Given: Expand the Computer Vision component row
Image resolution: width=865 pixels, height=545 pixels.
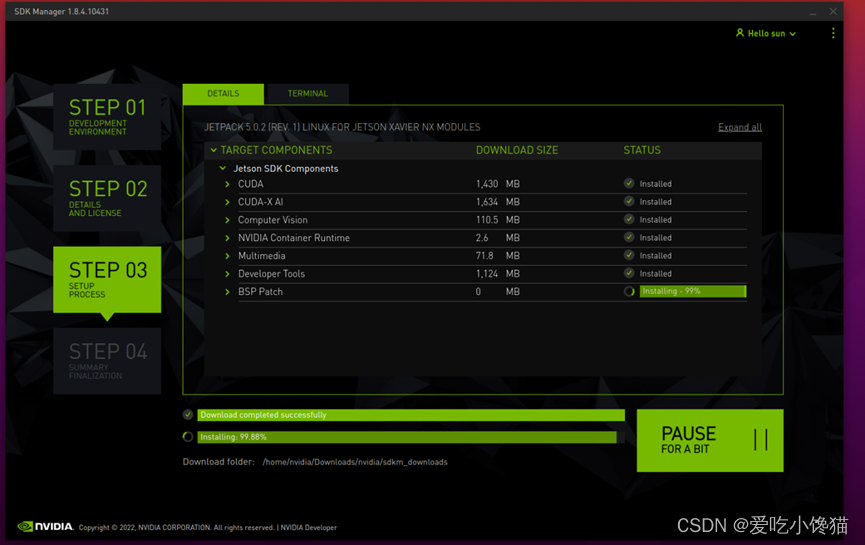Looking at the screenshot, I should [x=227, y=220].
